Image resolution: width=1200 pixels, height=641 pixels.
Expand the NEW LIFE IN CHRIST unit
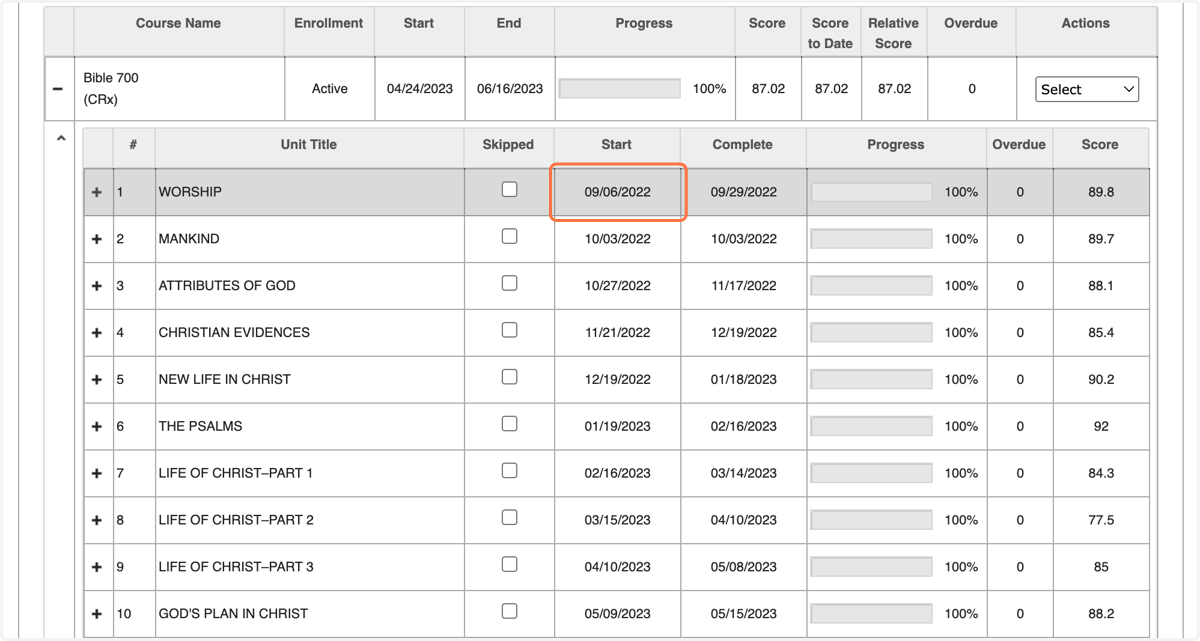(x=97, y=380)
